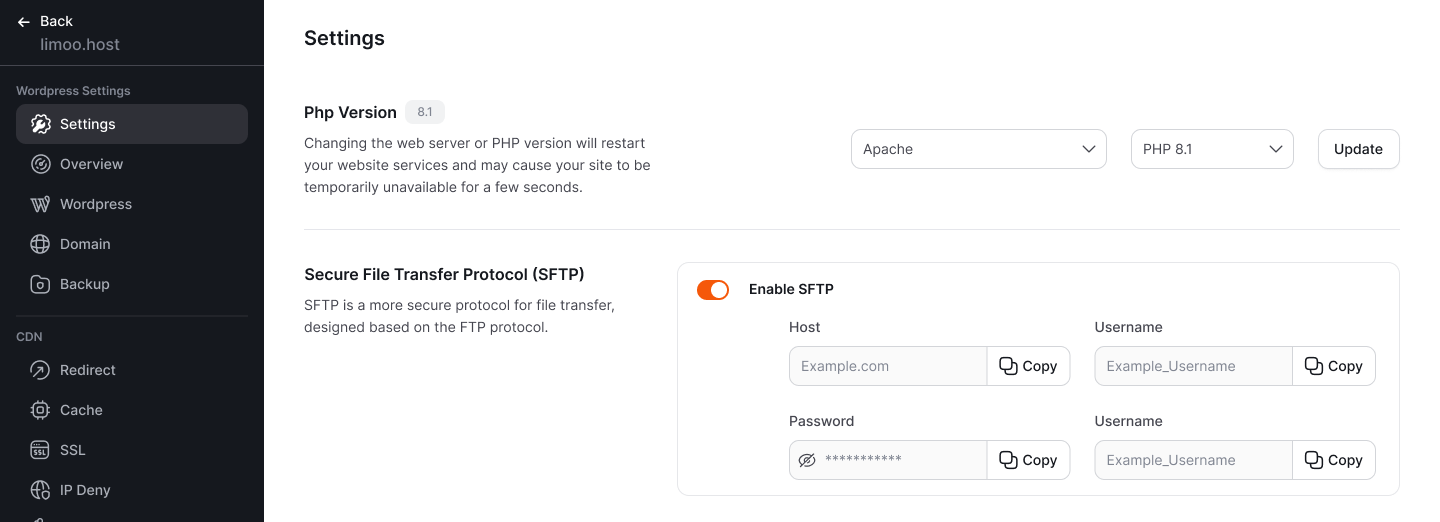1440x522 pixels.
Task: Open Domain via its globe icon
Action: pyautogui.click(x=40, y=244)
